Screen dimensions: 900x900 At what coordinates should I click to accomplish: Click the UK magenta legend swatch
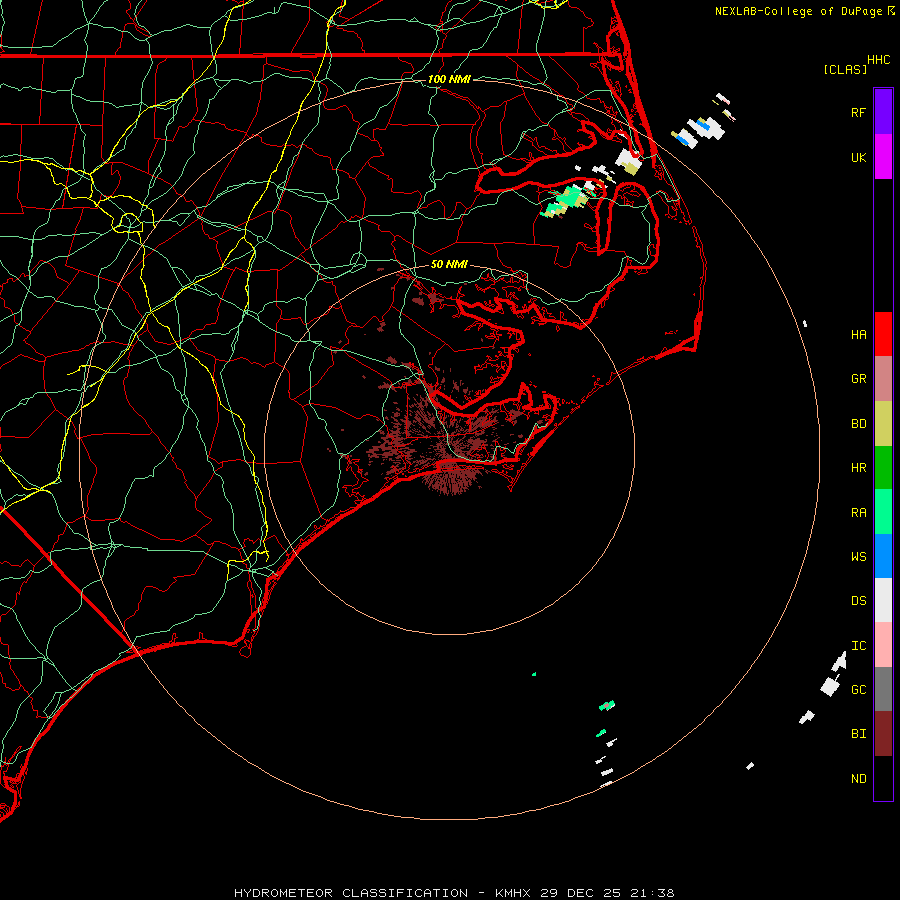coord(883,157)
